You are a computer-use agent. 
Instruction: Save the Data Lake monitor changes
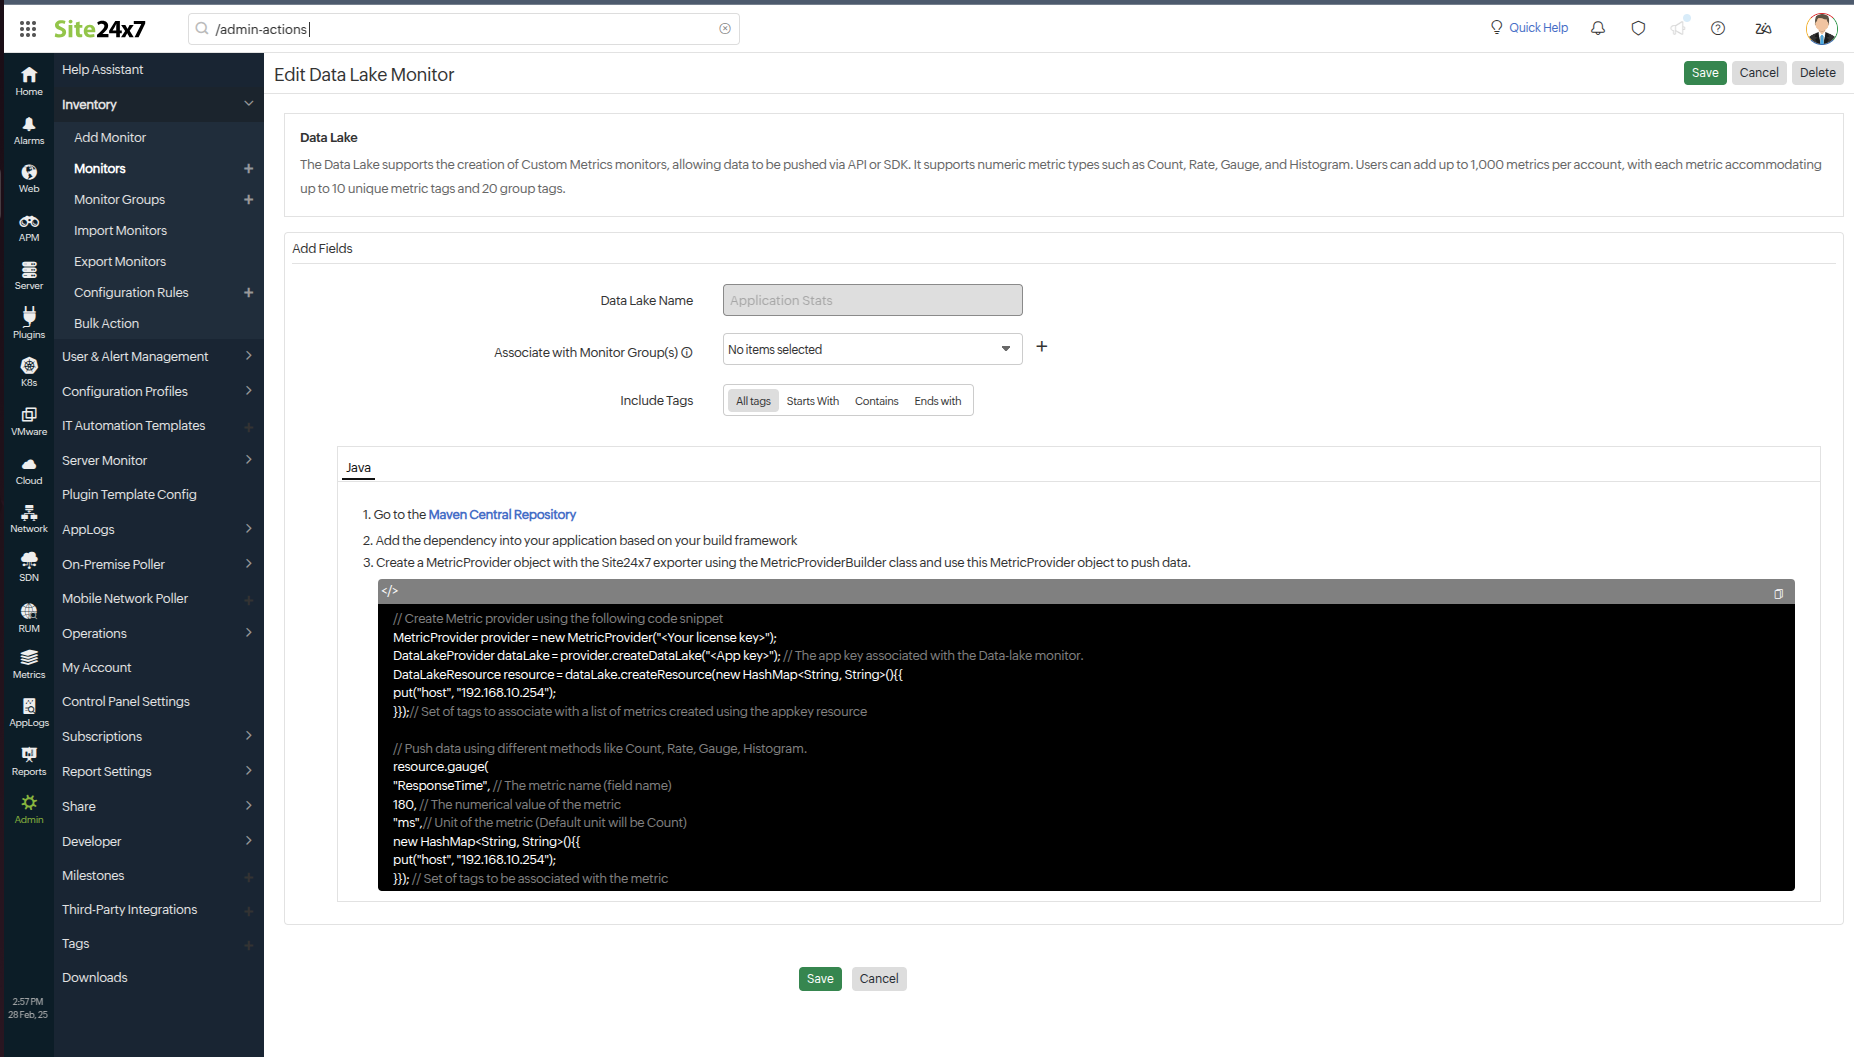click(x=1705, y=72)
